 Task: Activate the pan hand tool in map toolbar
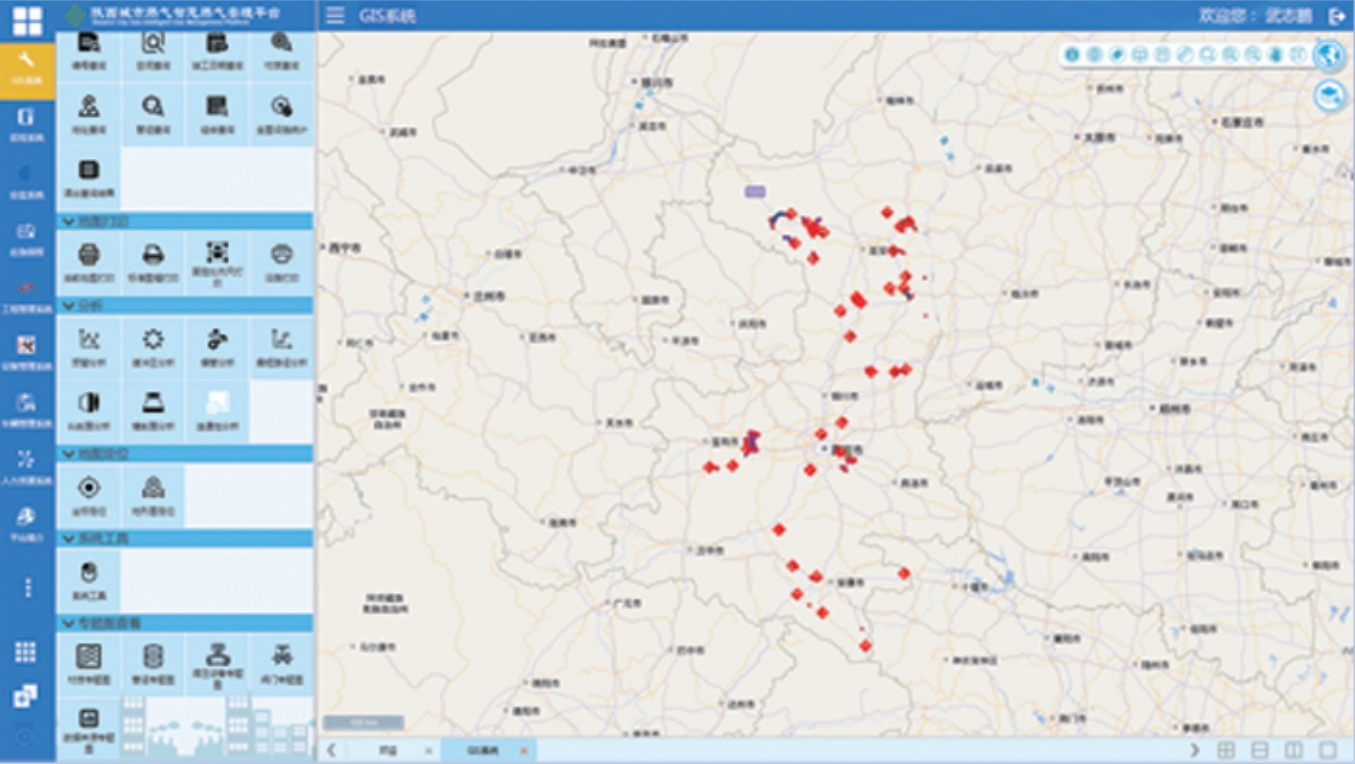1275,55
